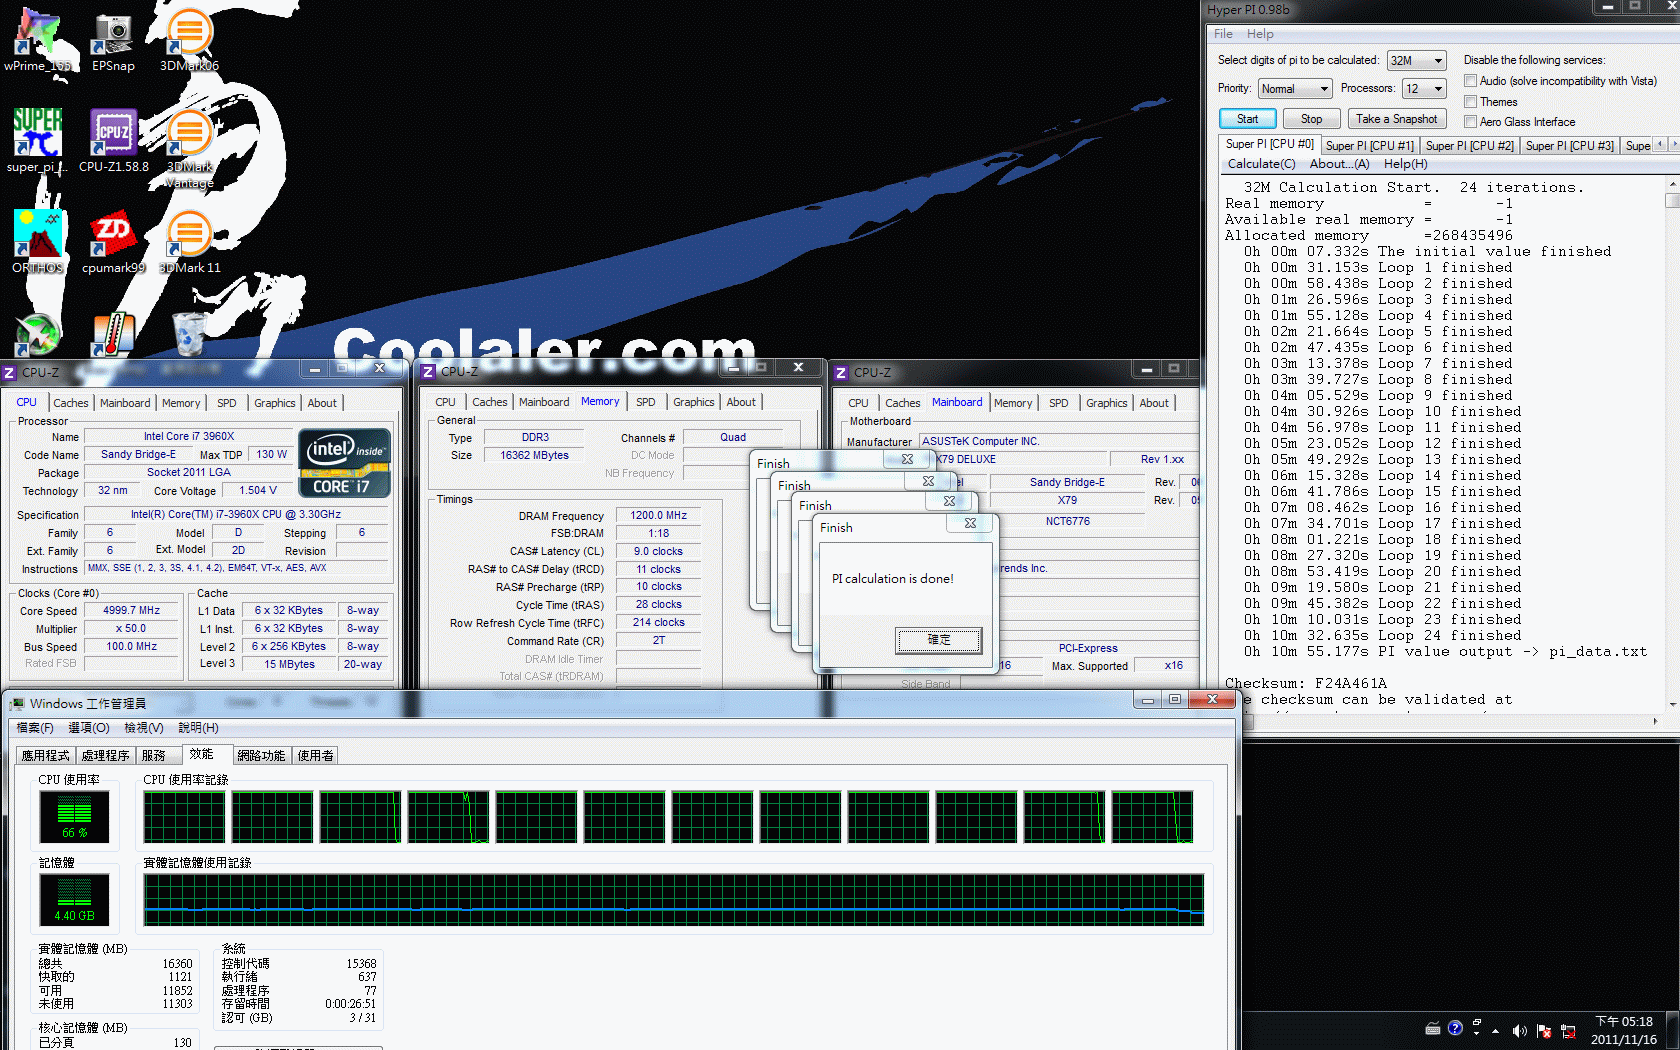Click the language bar restore icon in the tray
This screenshot has height=1050, width=1680.
tap(1476, 1023)
